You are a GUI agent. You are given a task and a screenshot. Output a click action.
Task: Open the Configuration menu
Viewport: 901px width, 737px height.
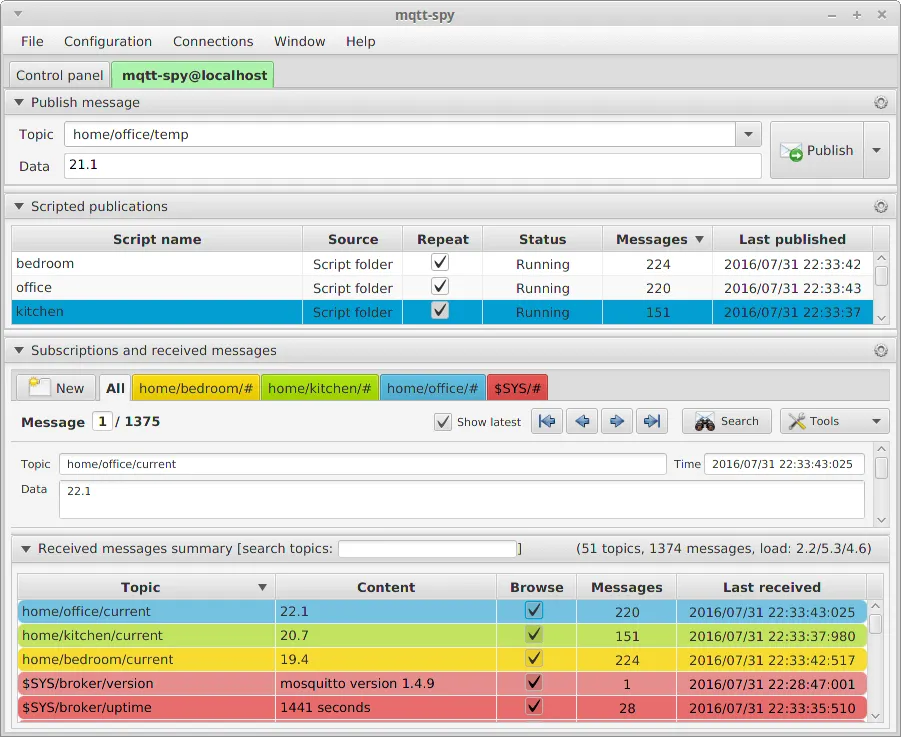coord(108,41)
